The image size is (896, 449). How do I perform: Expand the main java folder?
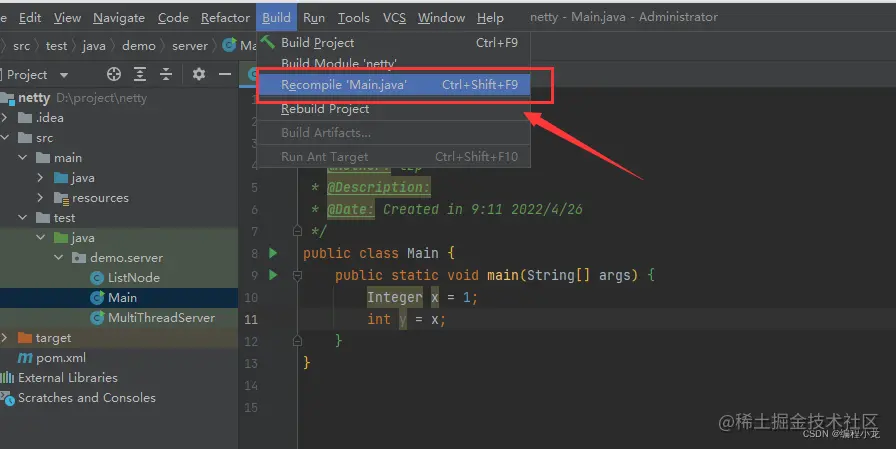tap(40, 178)
